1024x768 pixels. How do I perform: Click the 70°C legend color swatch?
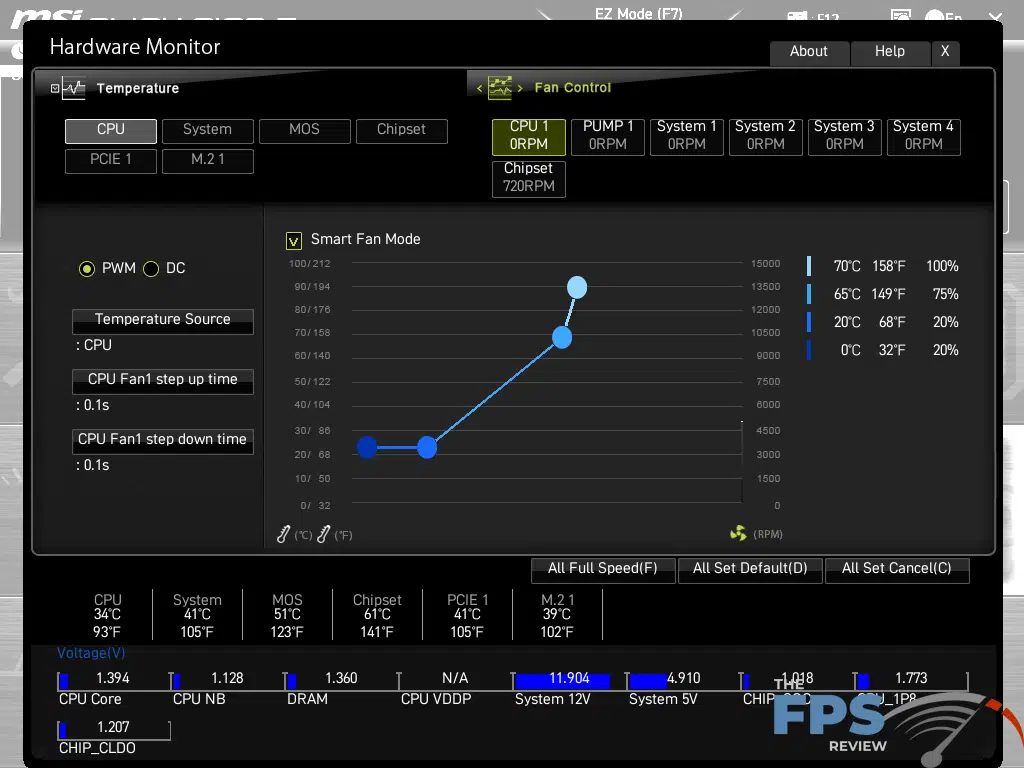point(809,266)
